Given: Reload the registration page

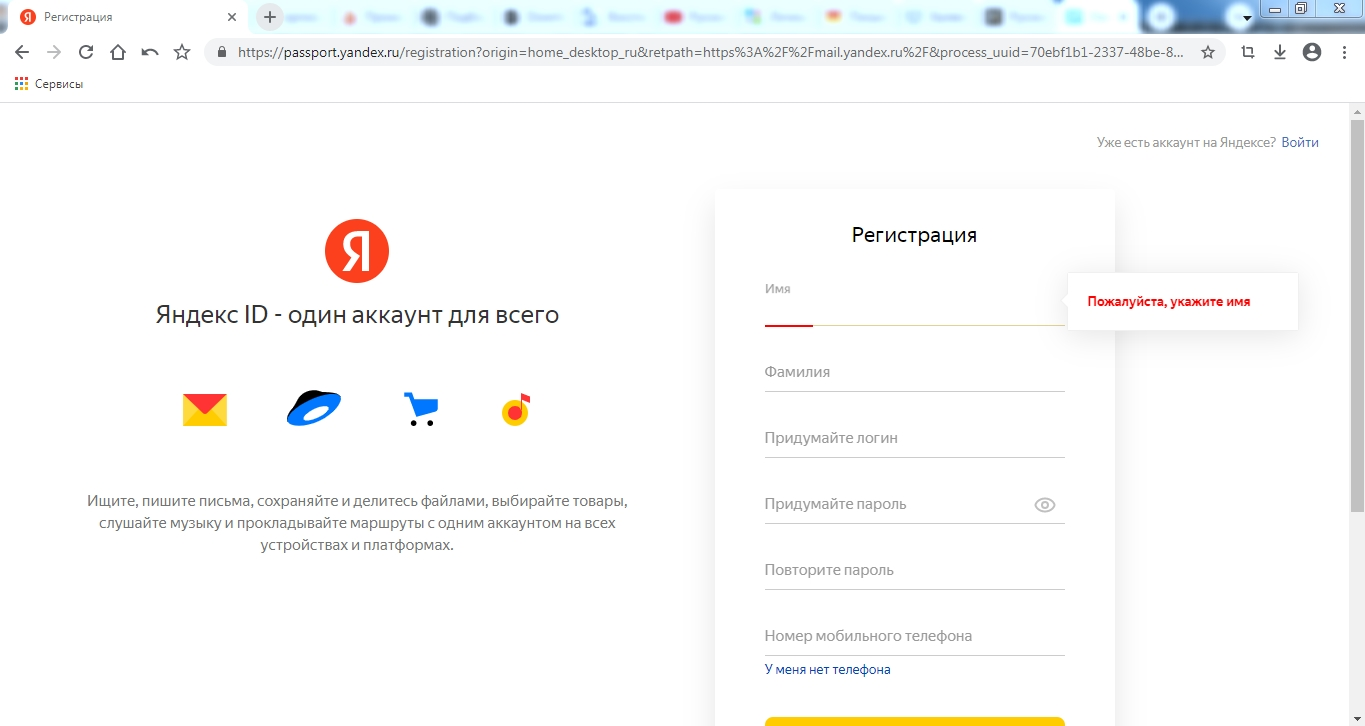Looking at the screenshot, I should tap(86, 53).
